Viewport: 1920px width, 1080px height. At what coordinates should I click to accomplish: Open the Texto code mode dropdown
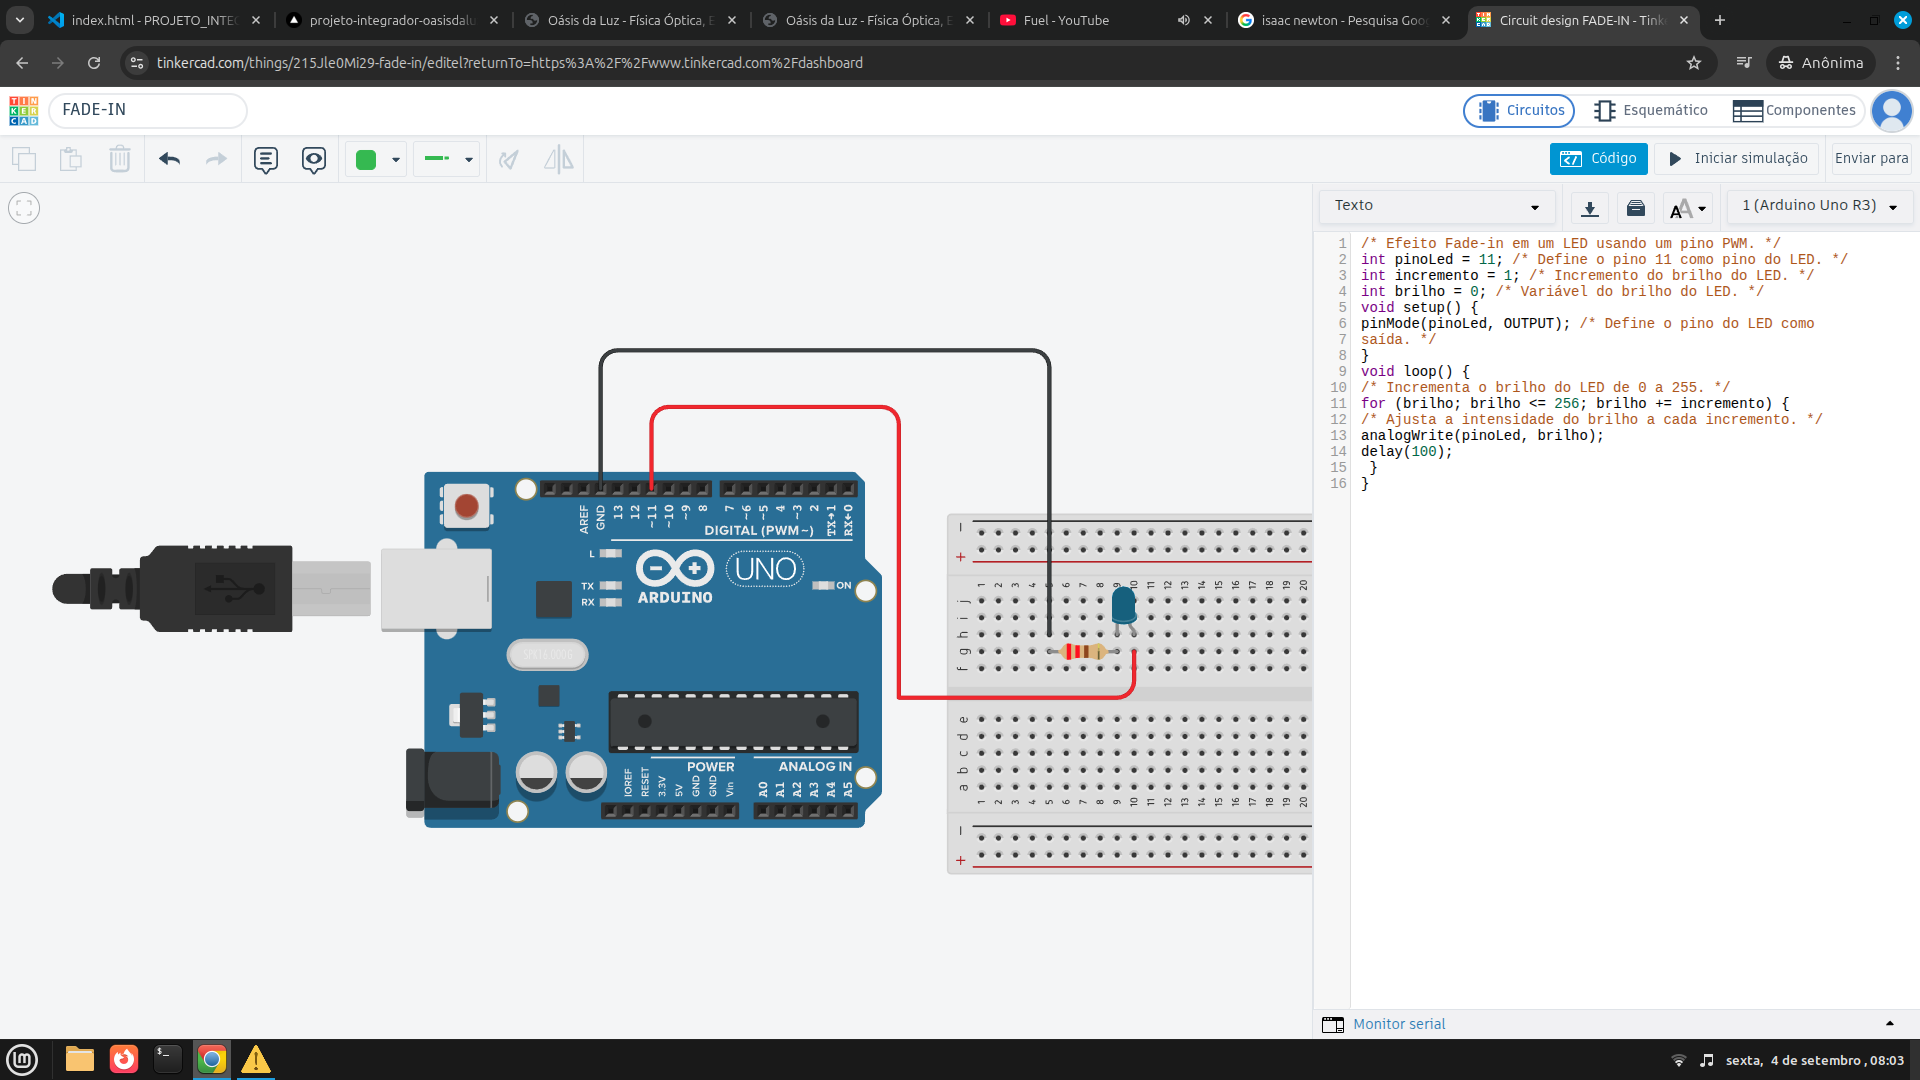pyautogui.click(x=1437, y=206)
